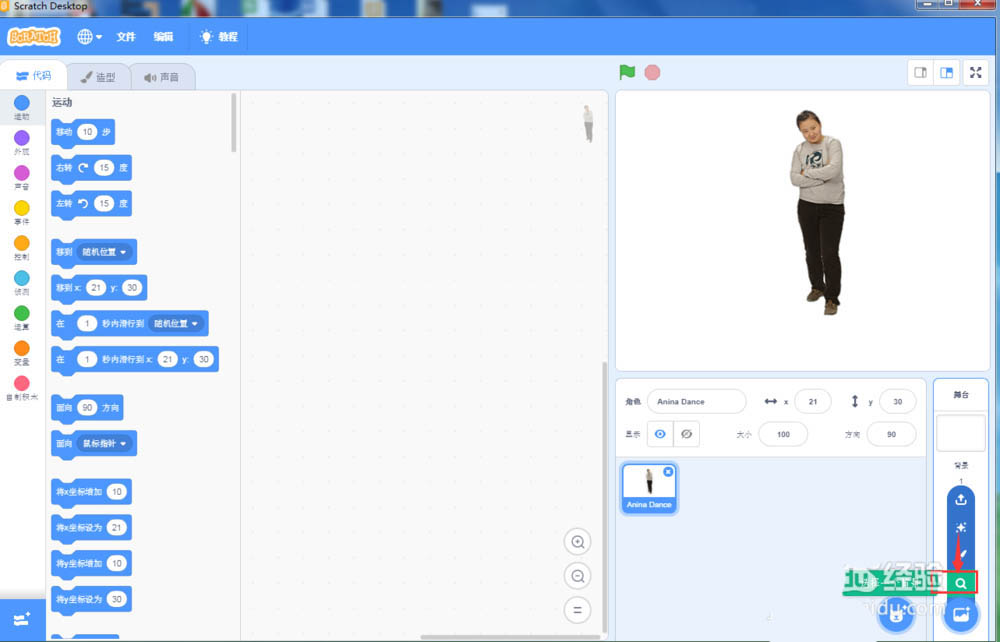Screen dimensions: 1000x642
Task: Open the 文件 (File) menu
Action: pyautogui.click(x=126, y=36)
